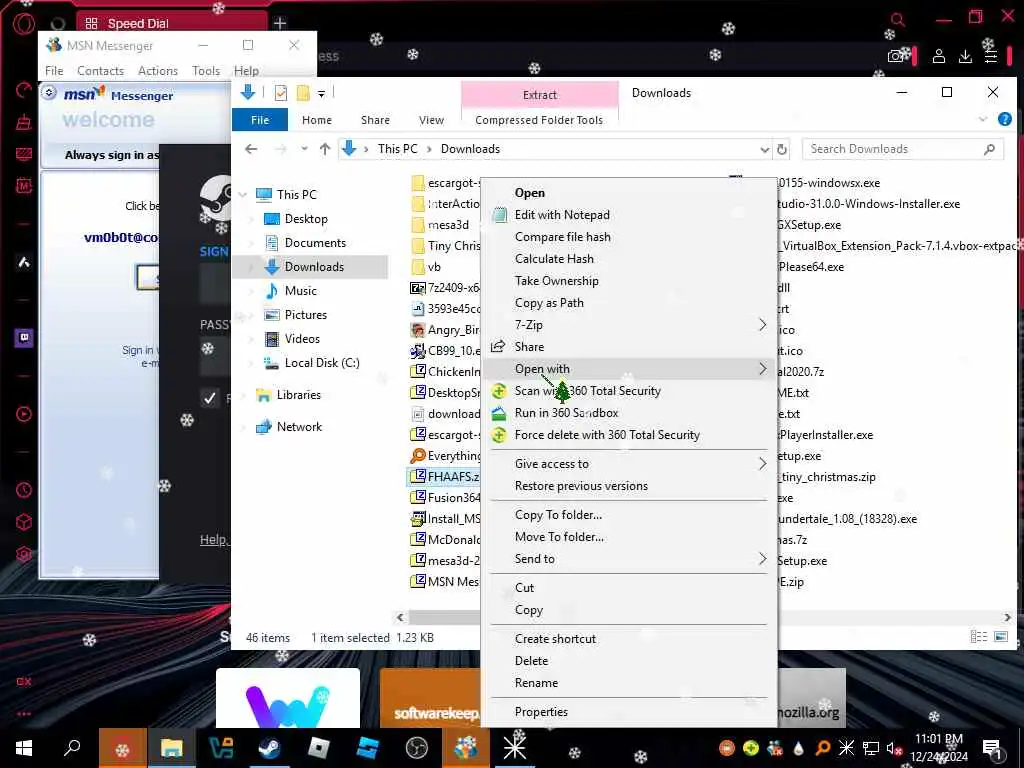This screenshot has width=1024, height=768.
Task: Click Run in 360 Sandbox icon
Action: click(499, 413)
